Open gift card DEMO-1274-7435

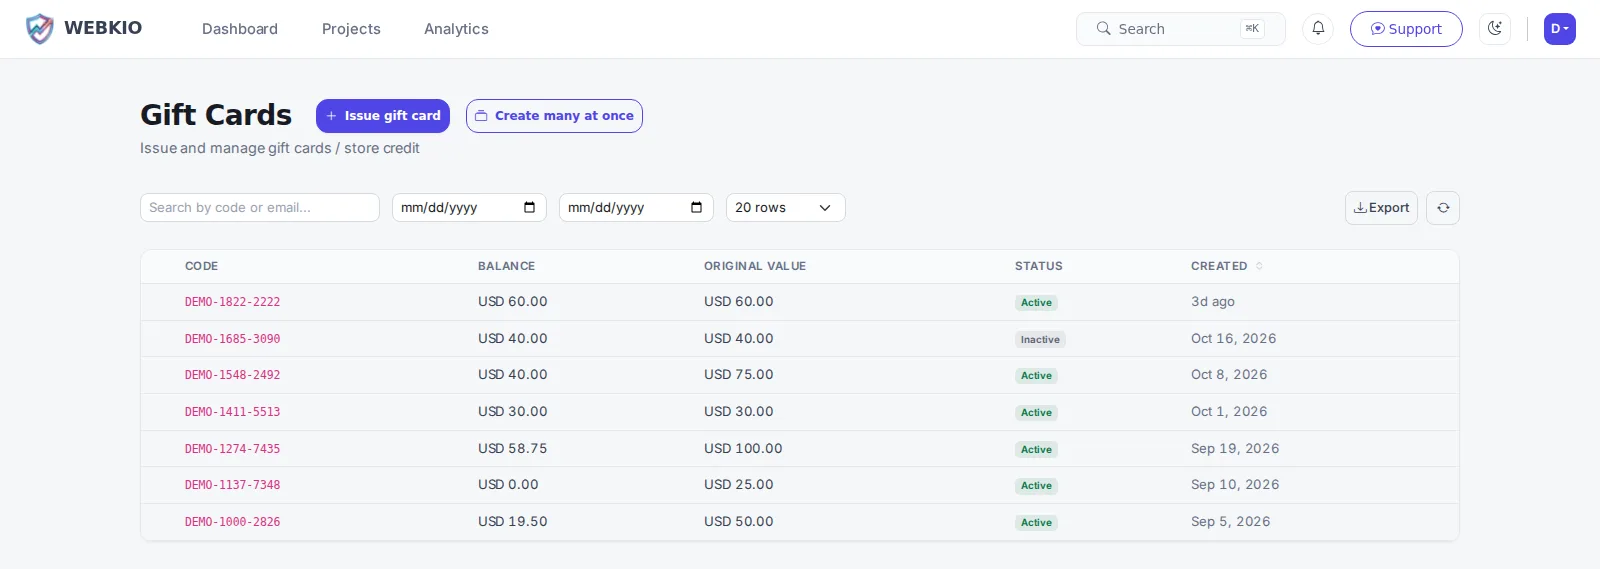pos(232,449)
